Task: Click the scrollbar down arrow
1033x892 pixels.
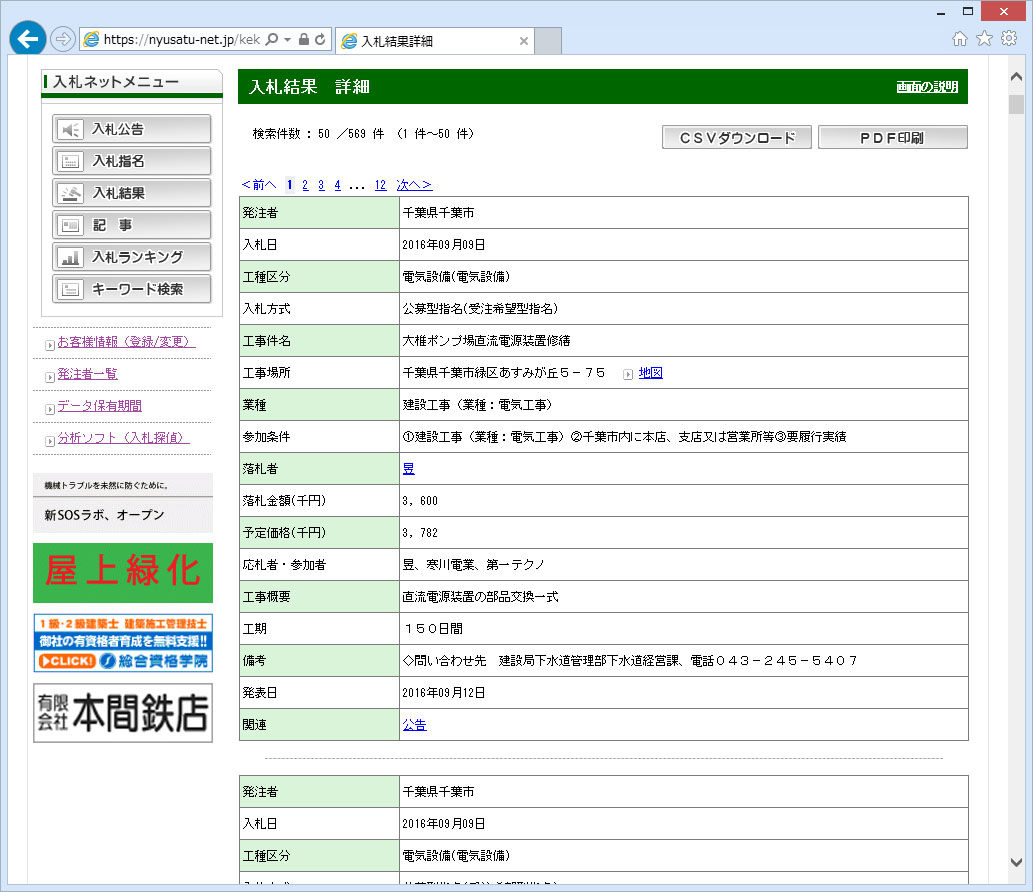Action: coord(1016,862)
